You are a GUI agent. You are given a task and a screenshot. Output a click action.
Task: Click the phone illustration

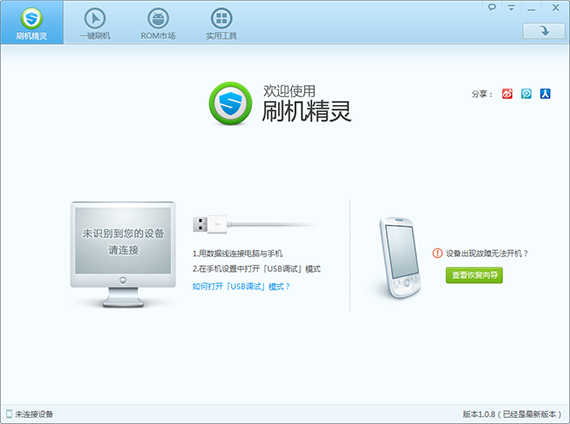400,257
